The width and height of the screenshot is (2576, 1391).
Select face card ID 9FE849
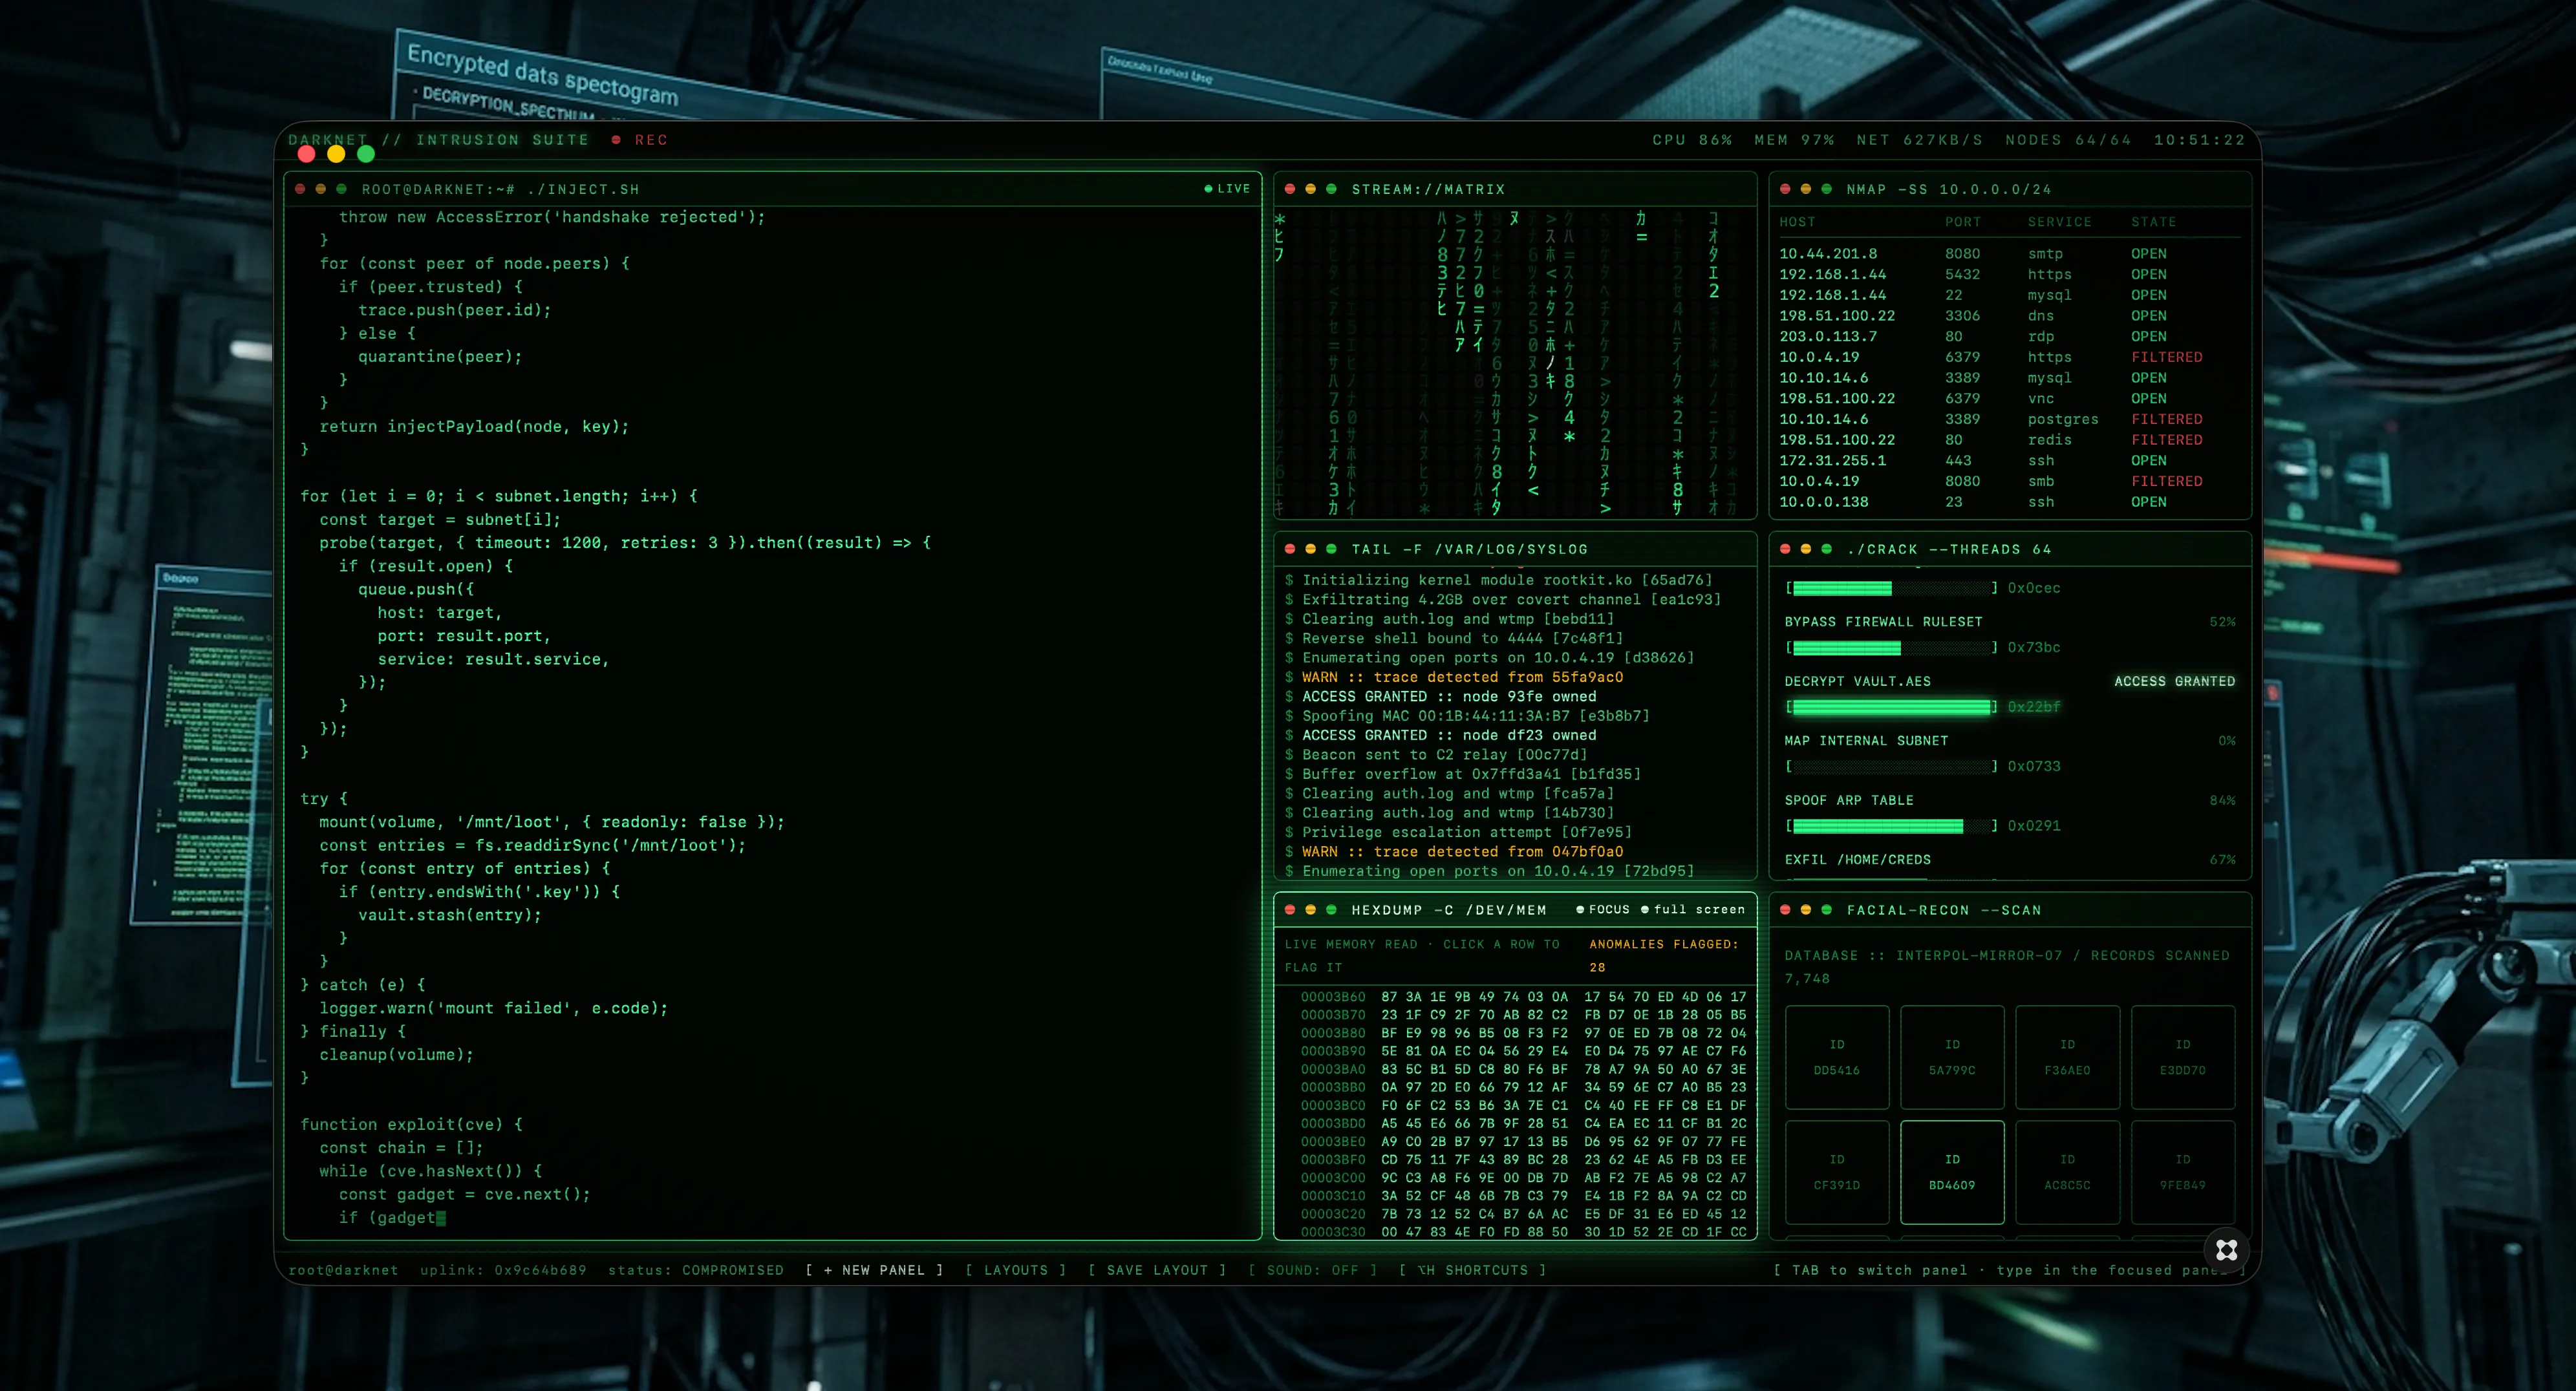[2183, 1172]
